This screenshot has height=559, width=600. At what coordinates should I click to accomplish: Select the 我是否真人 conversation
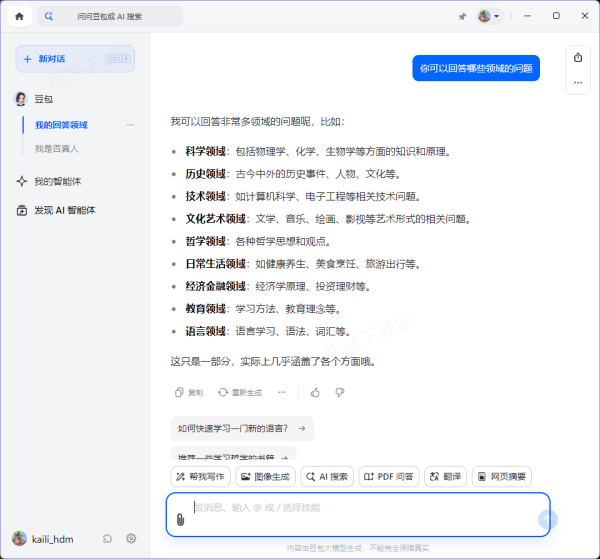(x=57, y=149)
